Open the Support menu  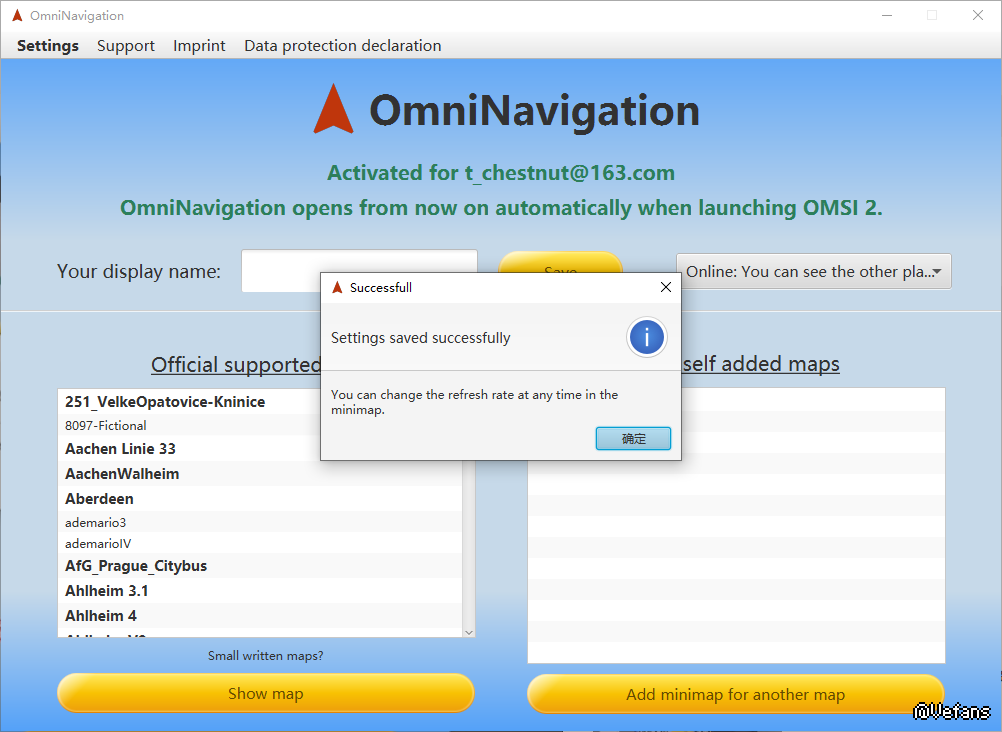(x=126, y=45)
